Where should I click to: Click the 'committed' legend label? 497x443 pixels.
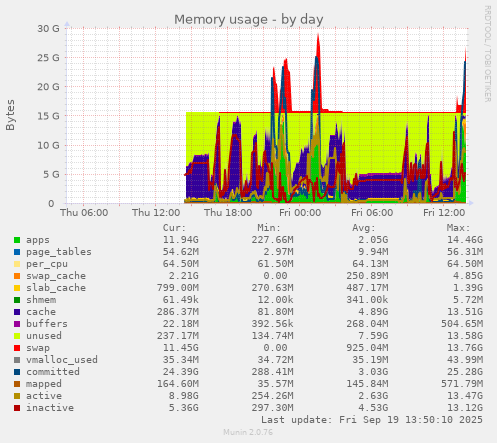(x=53, y=372)
